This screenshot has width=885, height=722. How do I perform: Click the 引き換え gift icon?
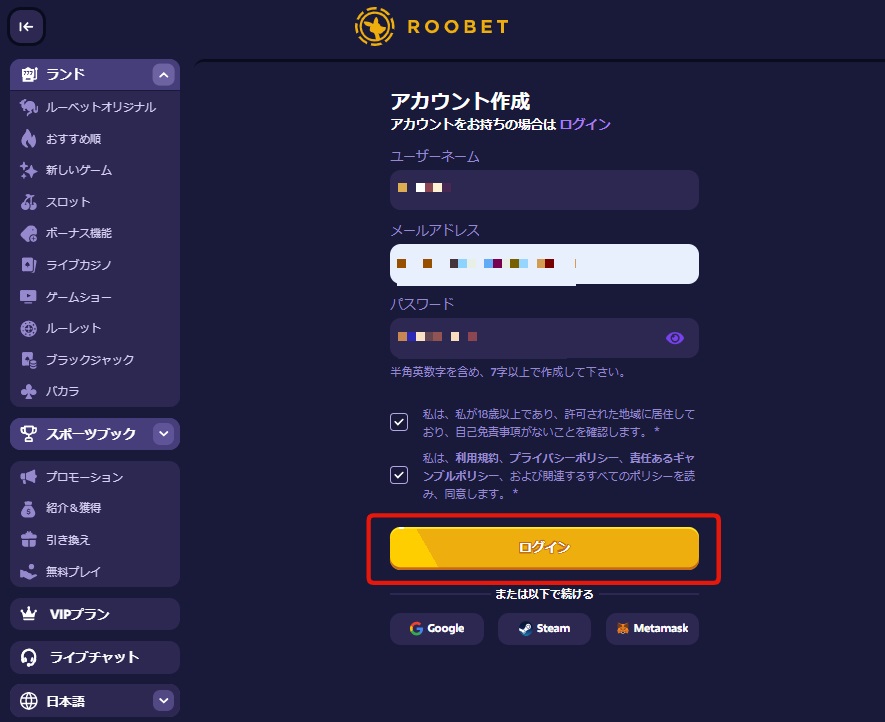click(29, 540)
